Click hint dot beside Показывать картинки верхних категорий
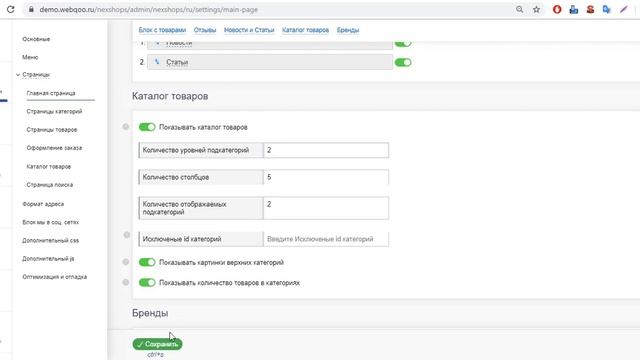The width and height of the screenshot is (640, 360). 126,262
